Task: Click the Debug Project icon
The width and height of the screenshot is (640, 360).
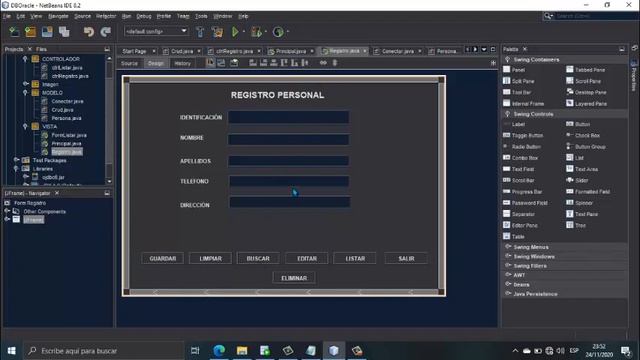Action: coord(256,31)
